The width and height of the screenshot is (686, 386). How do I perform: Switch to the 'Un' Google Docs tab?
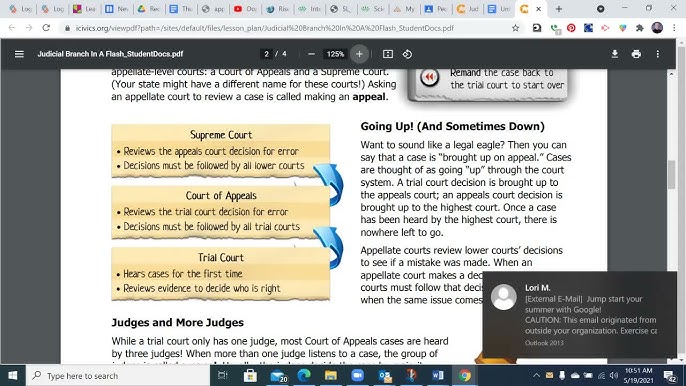499,9
